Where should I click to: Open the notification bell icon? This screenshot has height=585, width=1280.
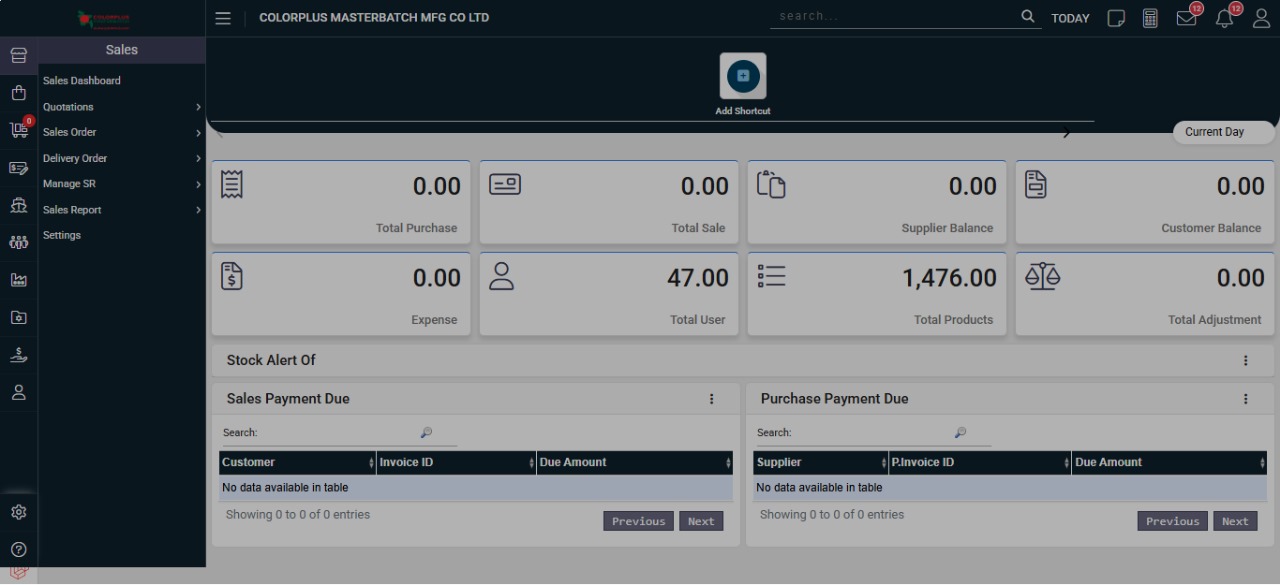(x=1224, y=18)
